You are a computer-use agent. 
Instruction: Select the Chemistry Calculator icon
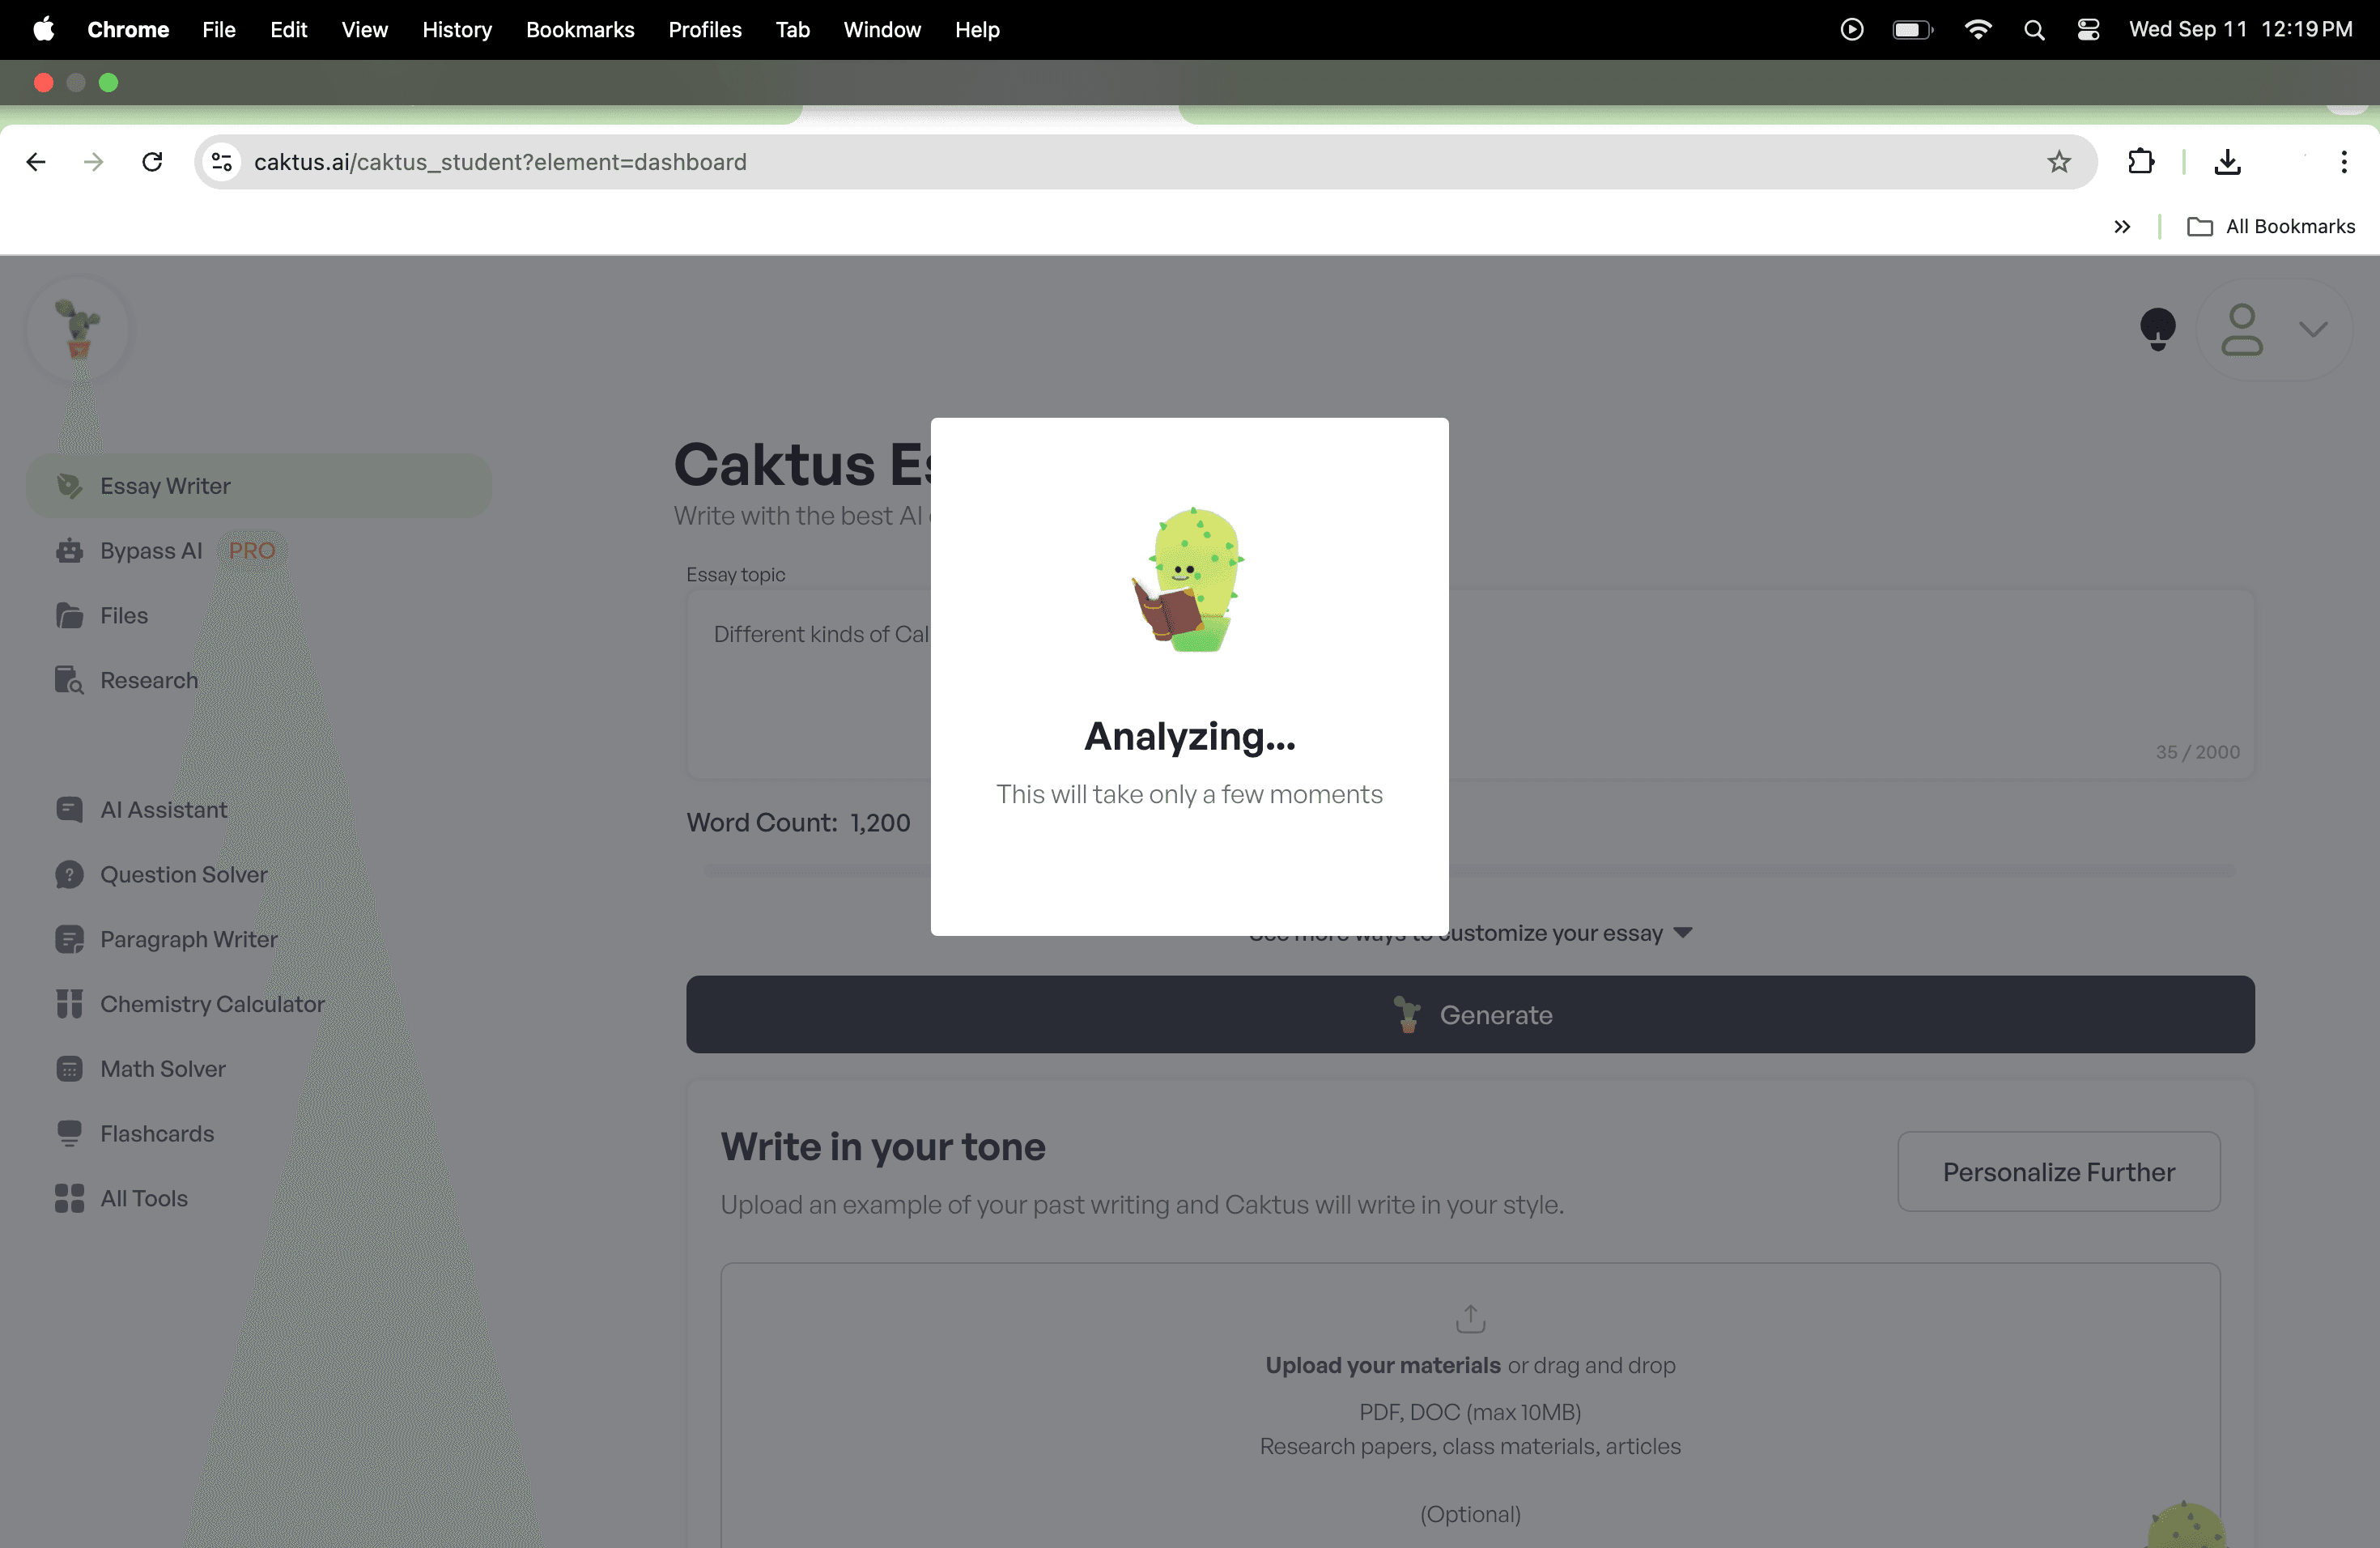click(x=69, y=1004)
